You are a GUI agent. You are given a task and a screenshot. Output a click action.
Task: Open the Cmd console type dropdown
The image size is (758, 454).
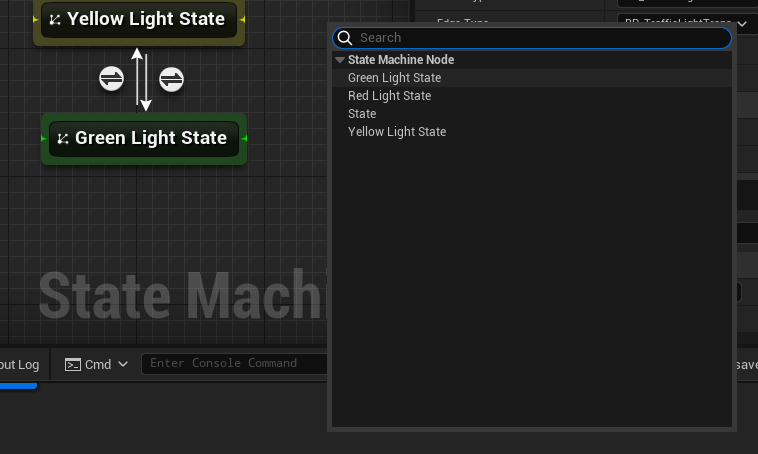coord(97,365)
